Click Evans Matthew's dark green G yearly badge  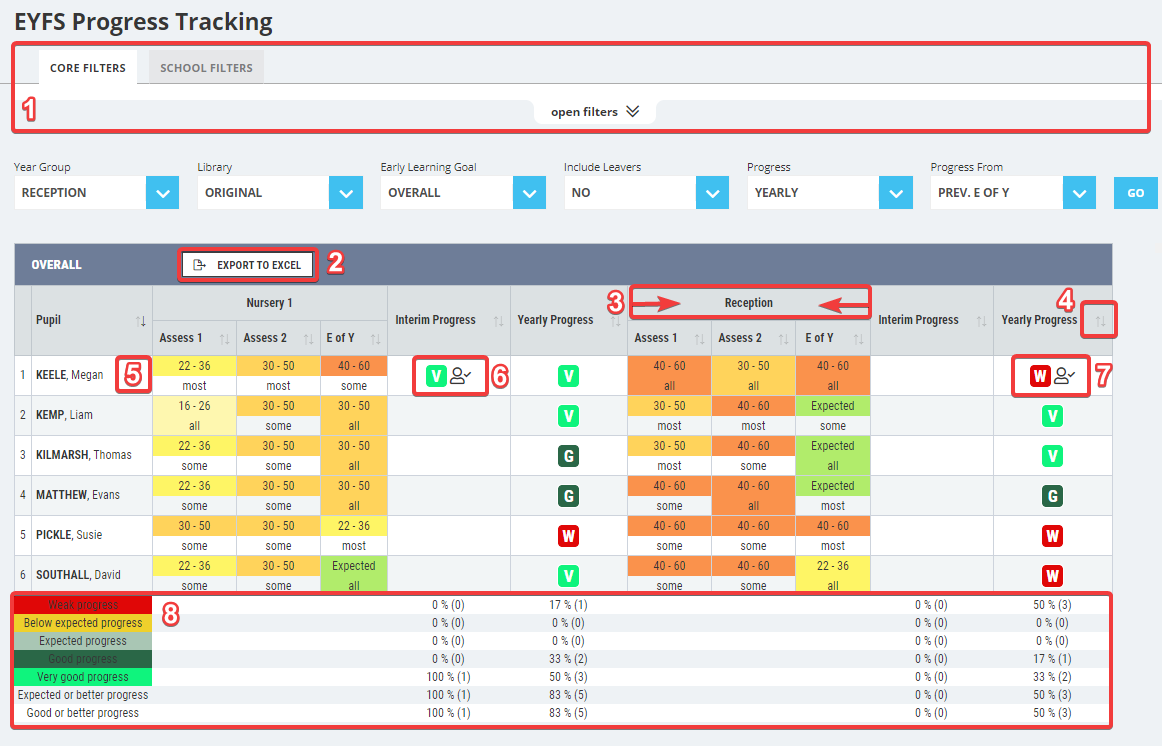[1052, 495]
